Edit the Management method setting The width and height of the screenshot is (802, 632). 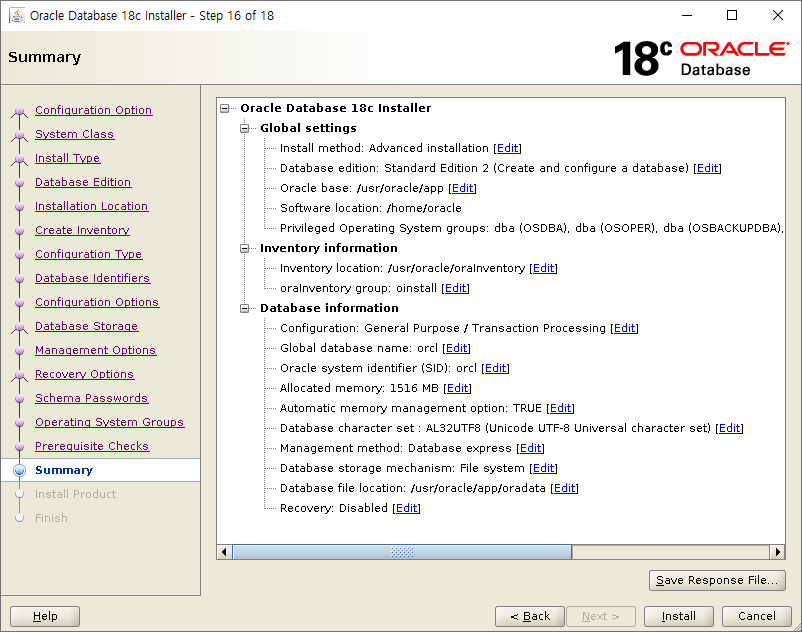(x=530, y=448)
